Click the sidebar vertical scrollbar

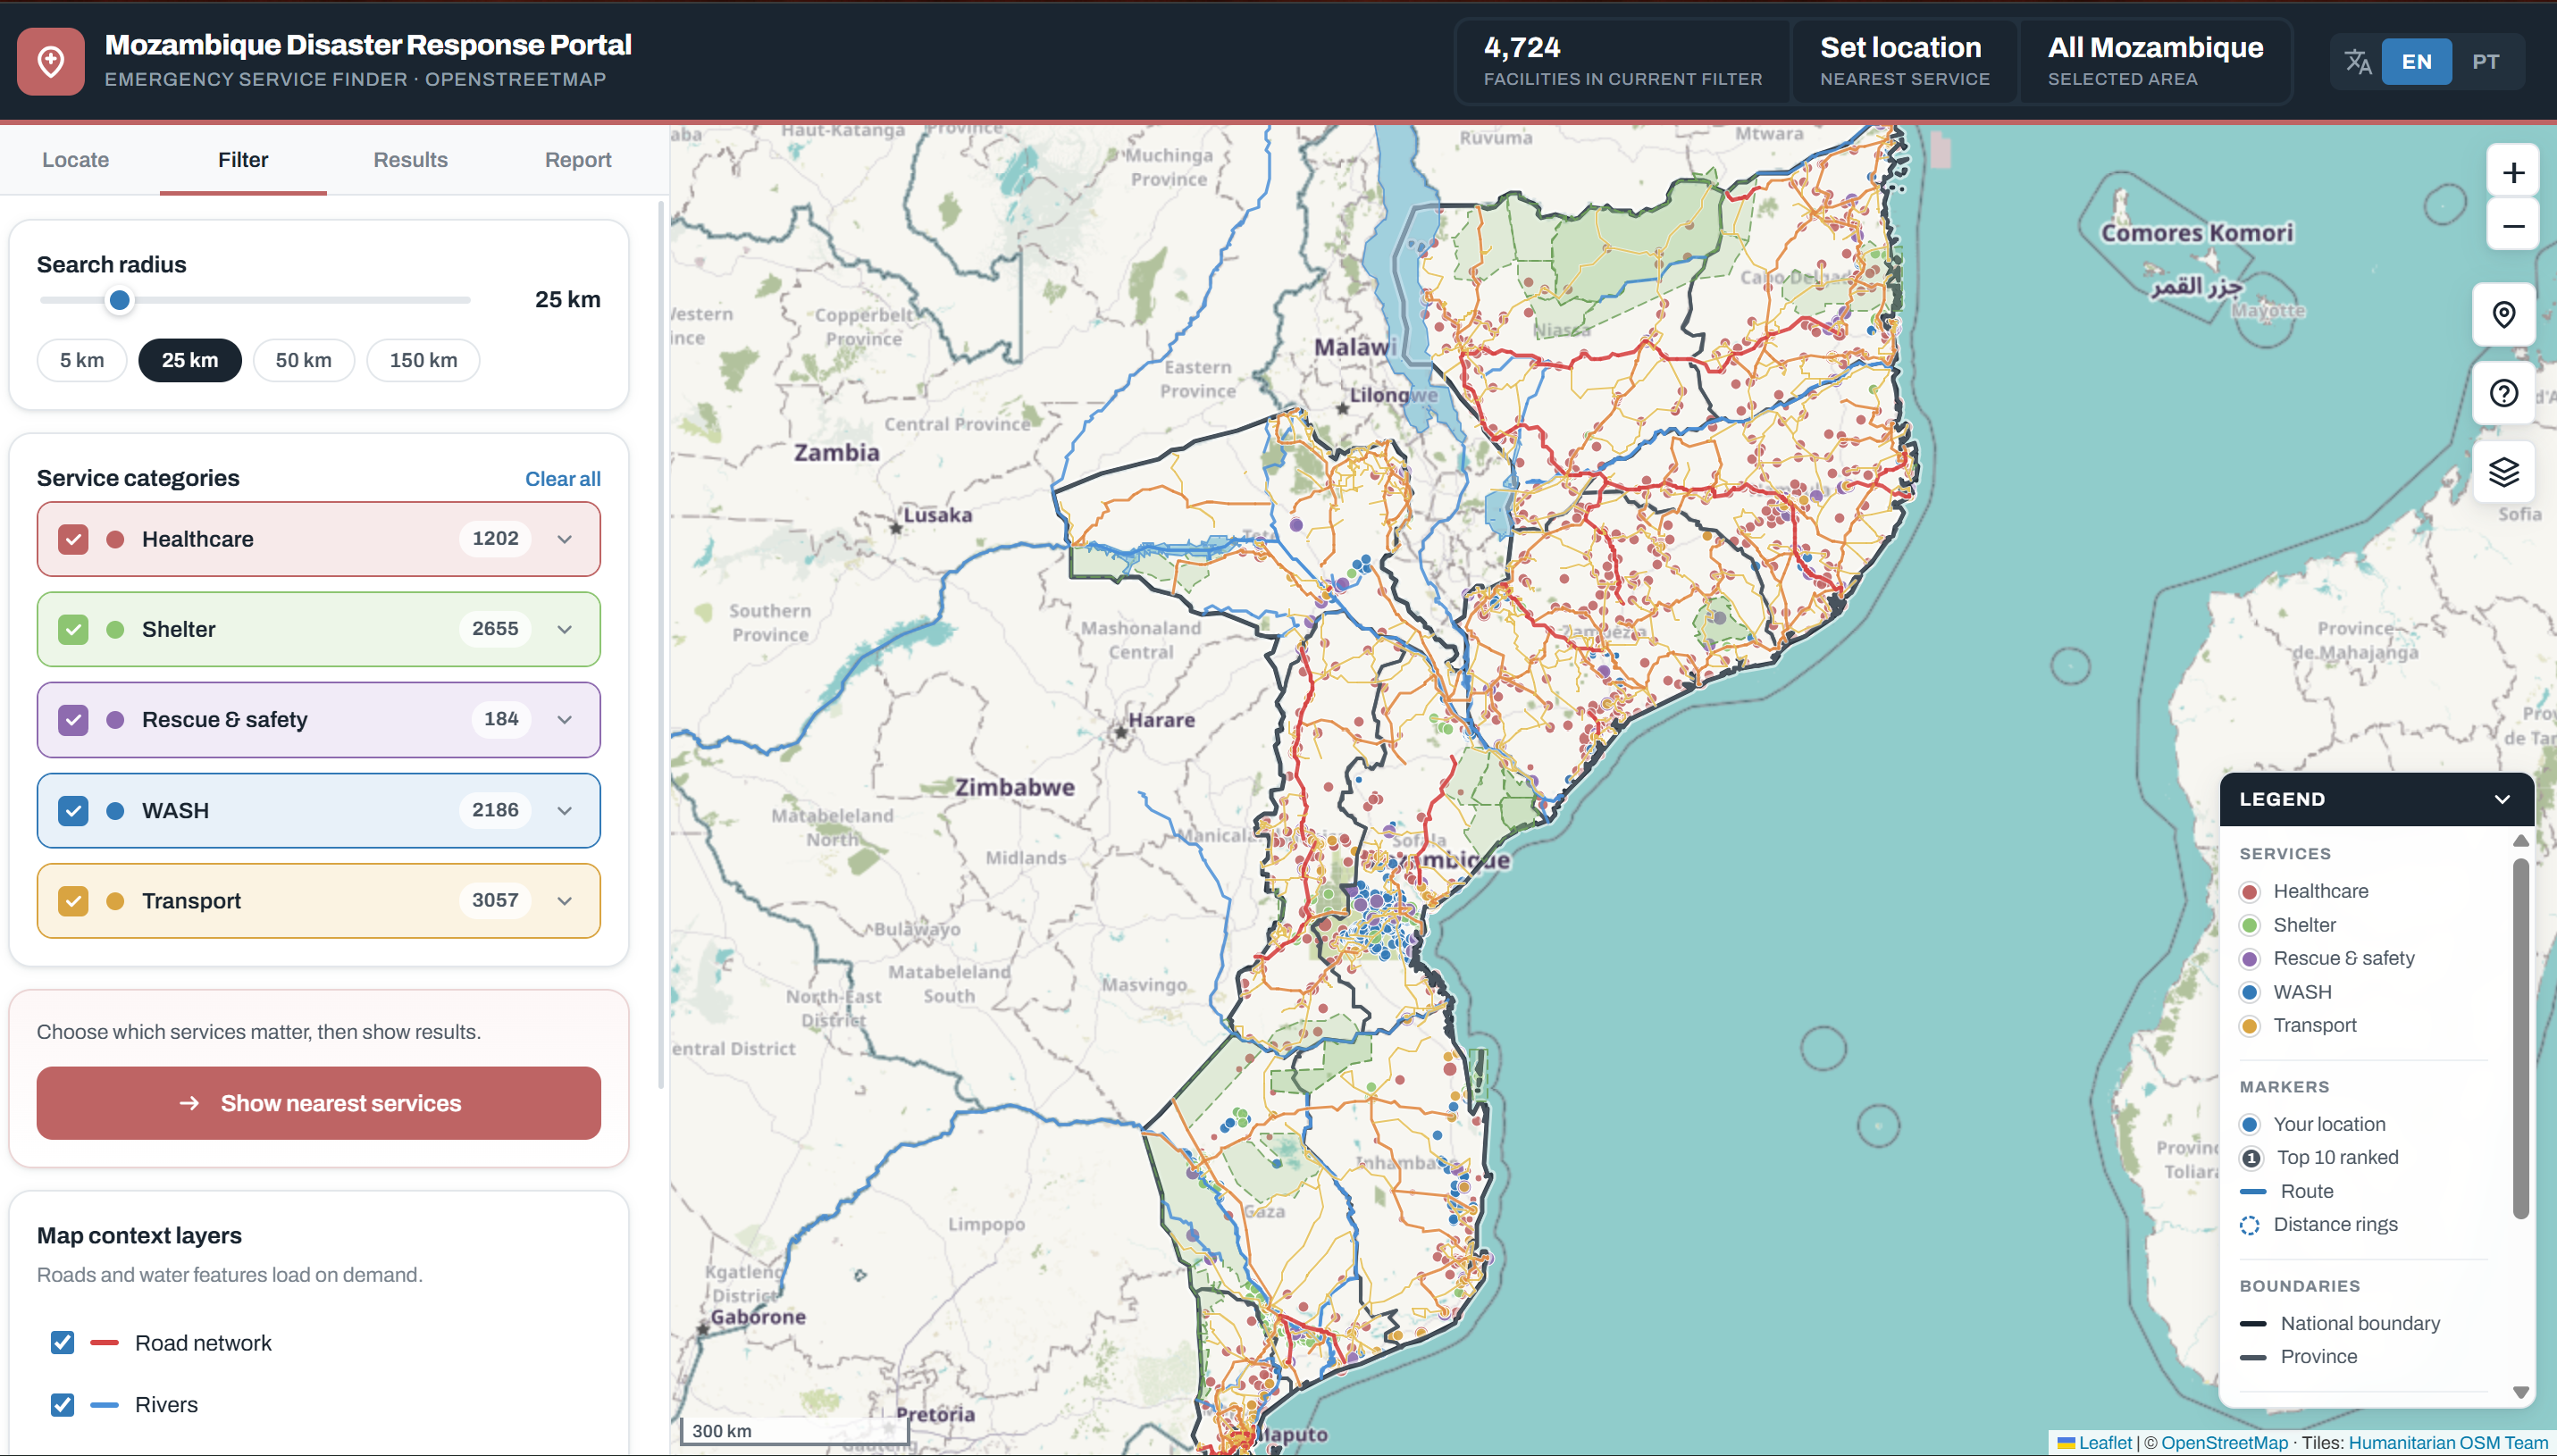click(x=661, y=645)
